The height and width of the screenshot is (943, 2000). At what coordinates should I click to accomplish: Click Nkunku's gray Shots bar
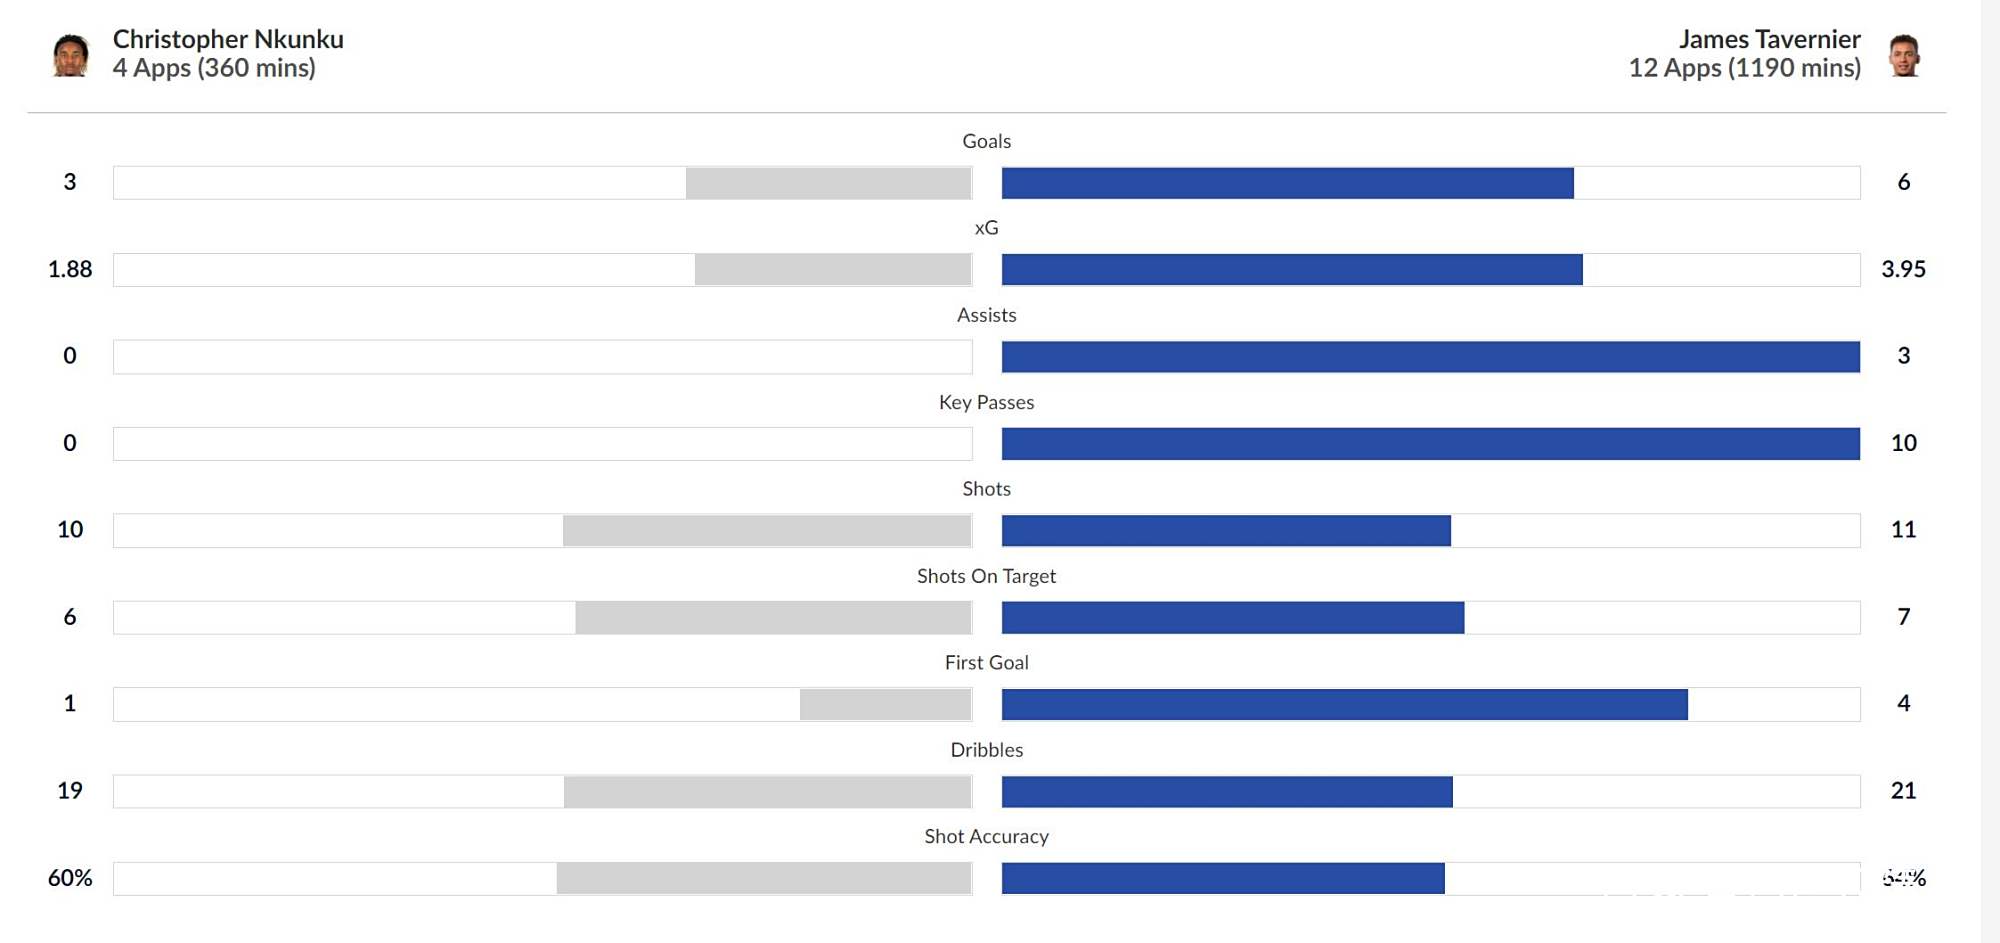pyautogui.click(x=767, y=531)
